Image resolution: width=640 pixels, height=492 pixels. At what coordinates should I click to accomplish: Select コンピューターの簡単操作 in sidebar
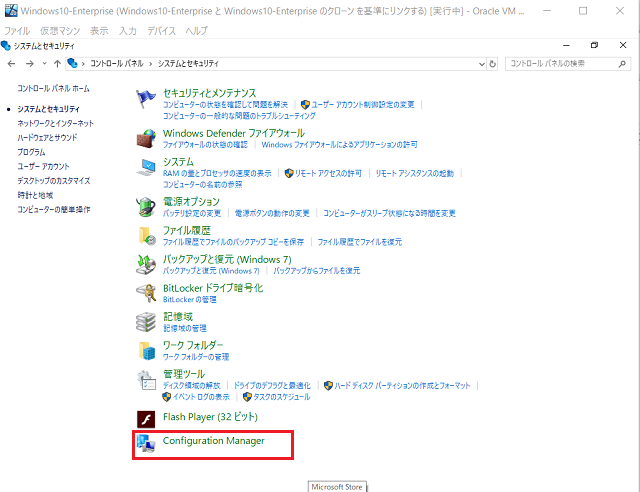[x=54, y=209]
